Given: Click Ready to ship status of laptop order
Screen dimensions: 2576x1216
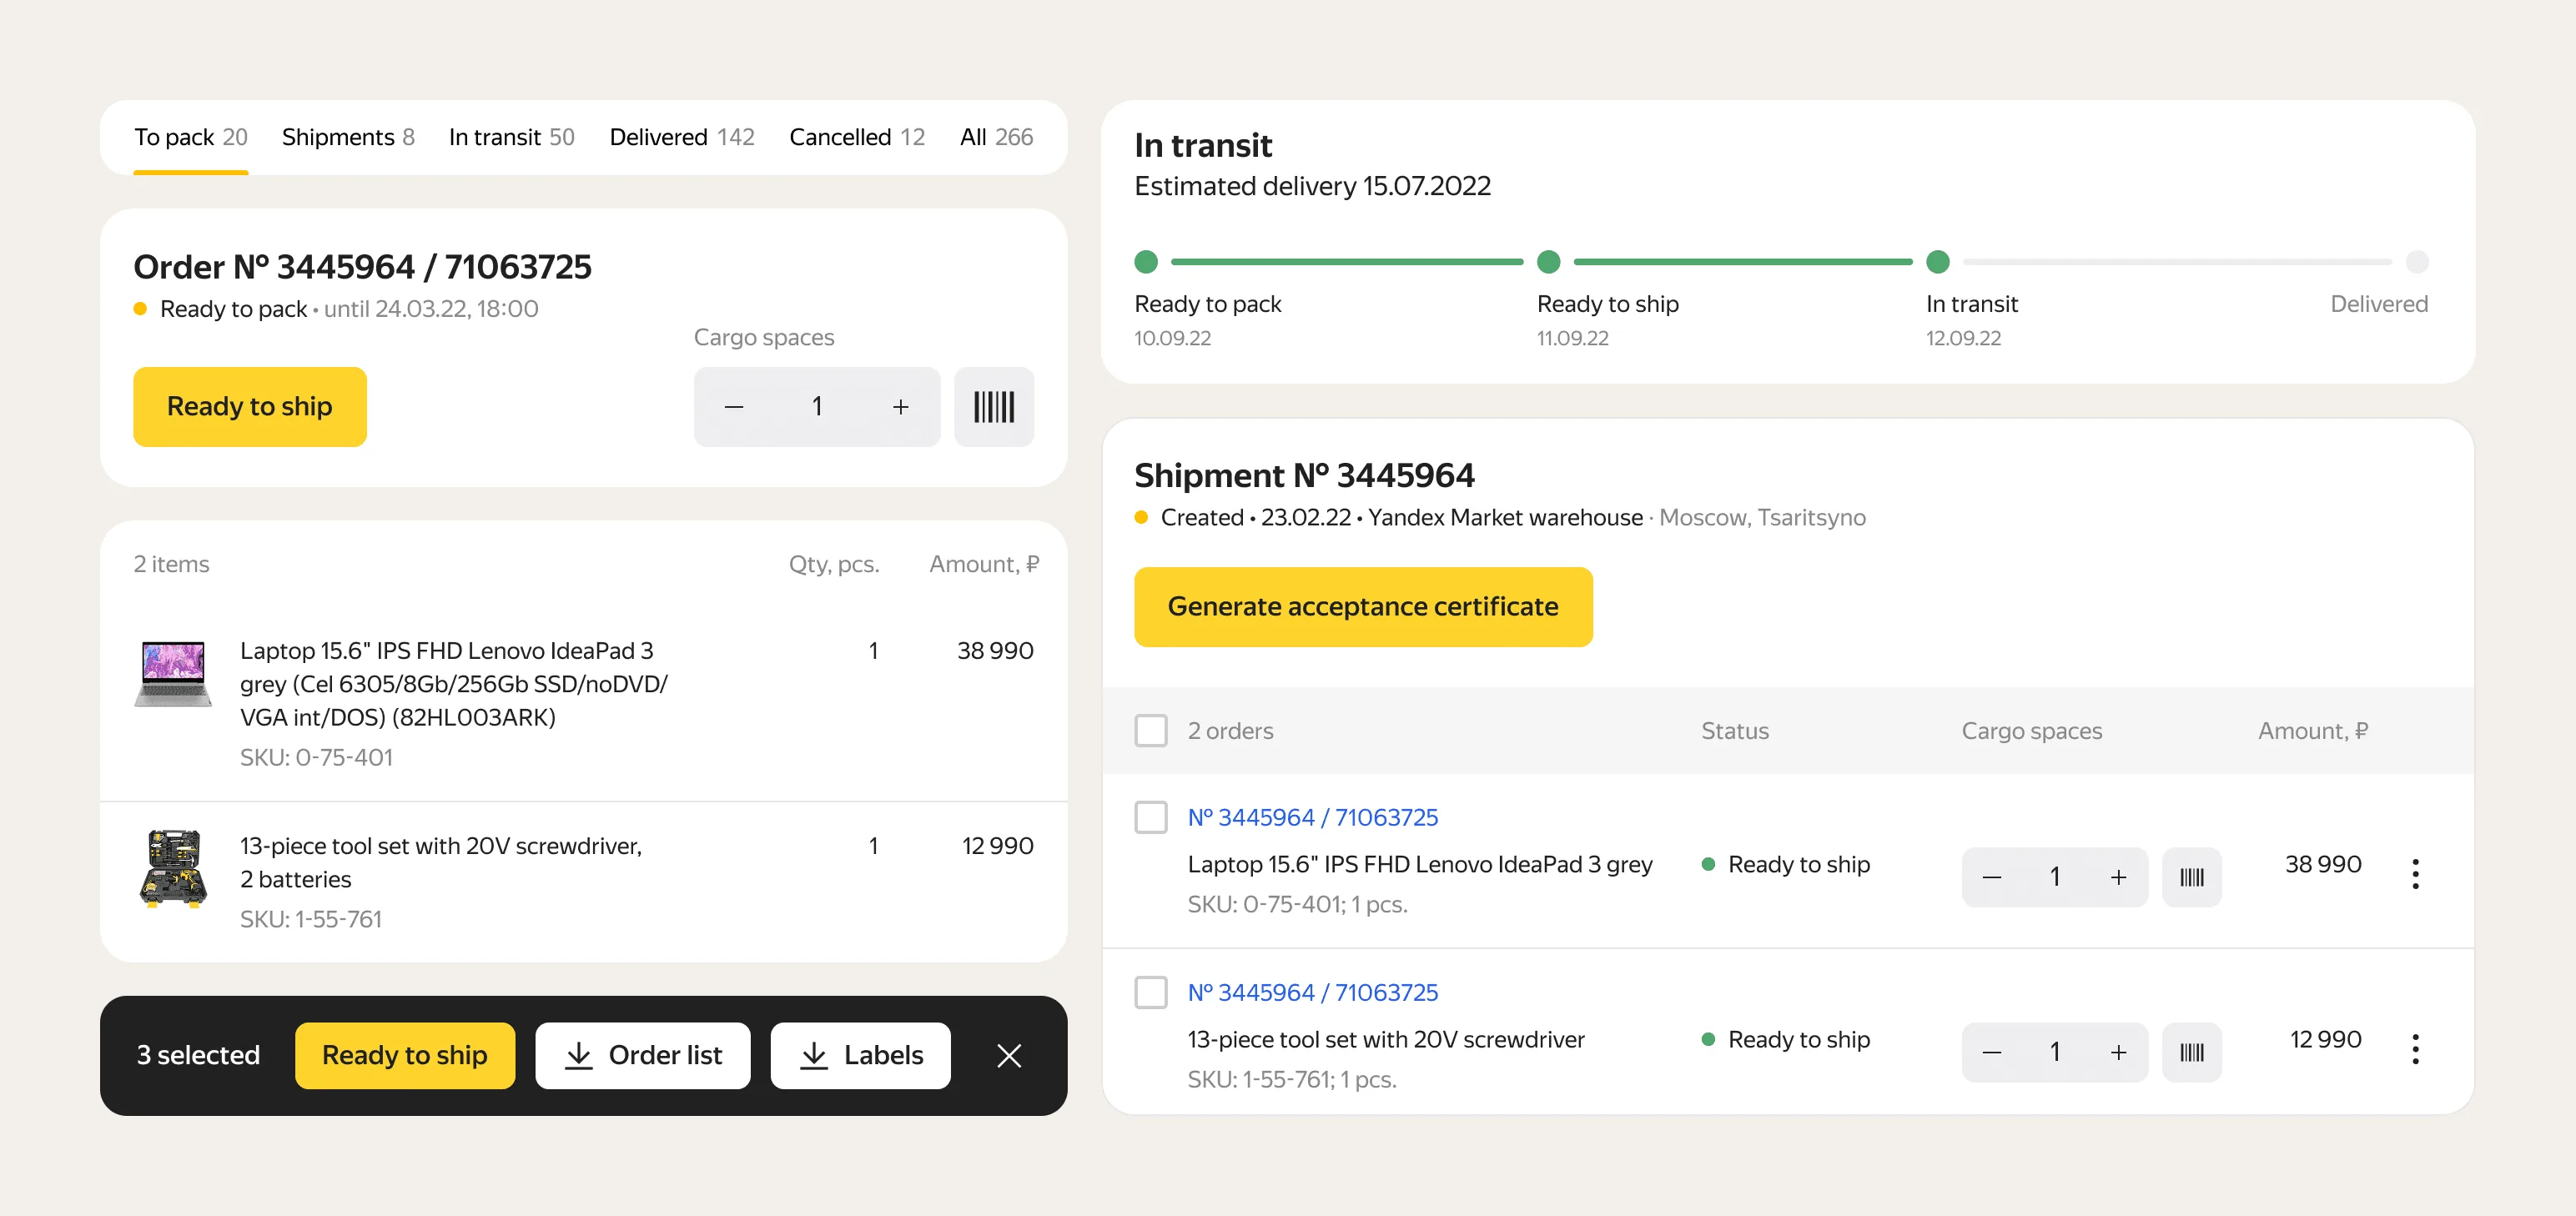Looking at the screenshot, I should point(1786,864).
